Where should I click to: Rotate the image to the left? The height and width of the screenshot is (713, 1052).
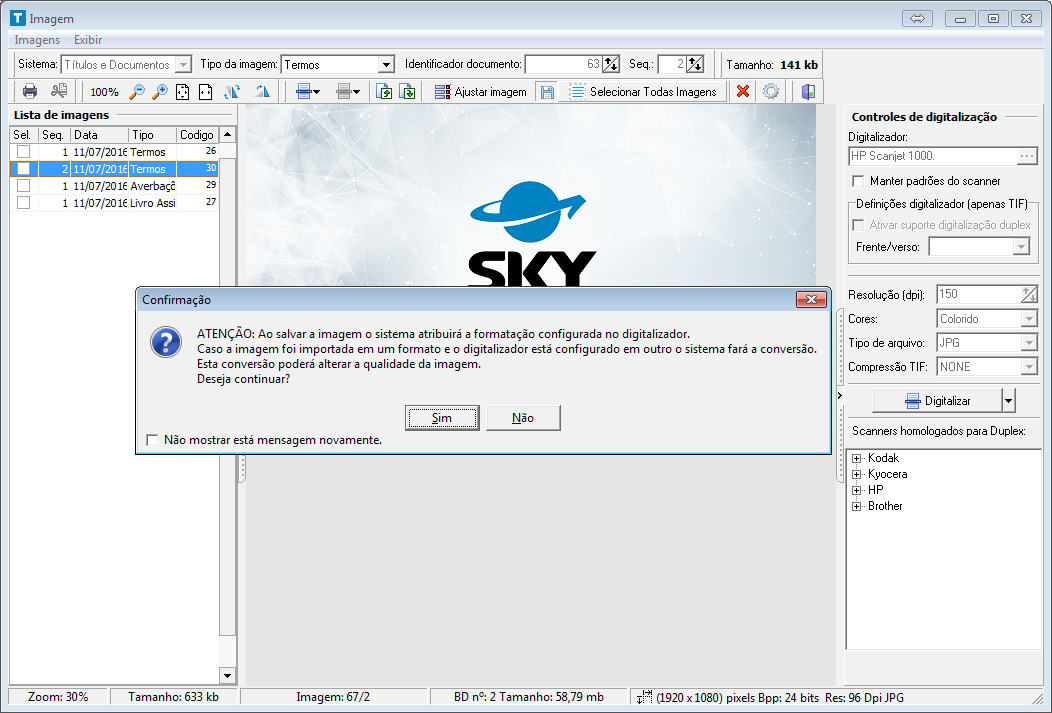pyautogui.click(x=232, y=91)
